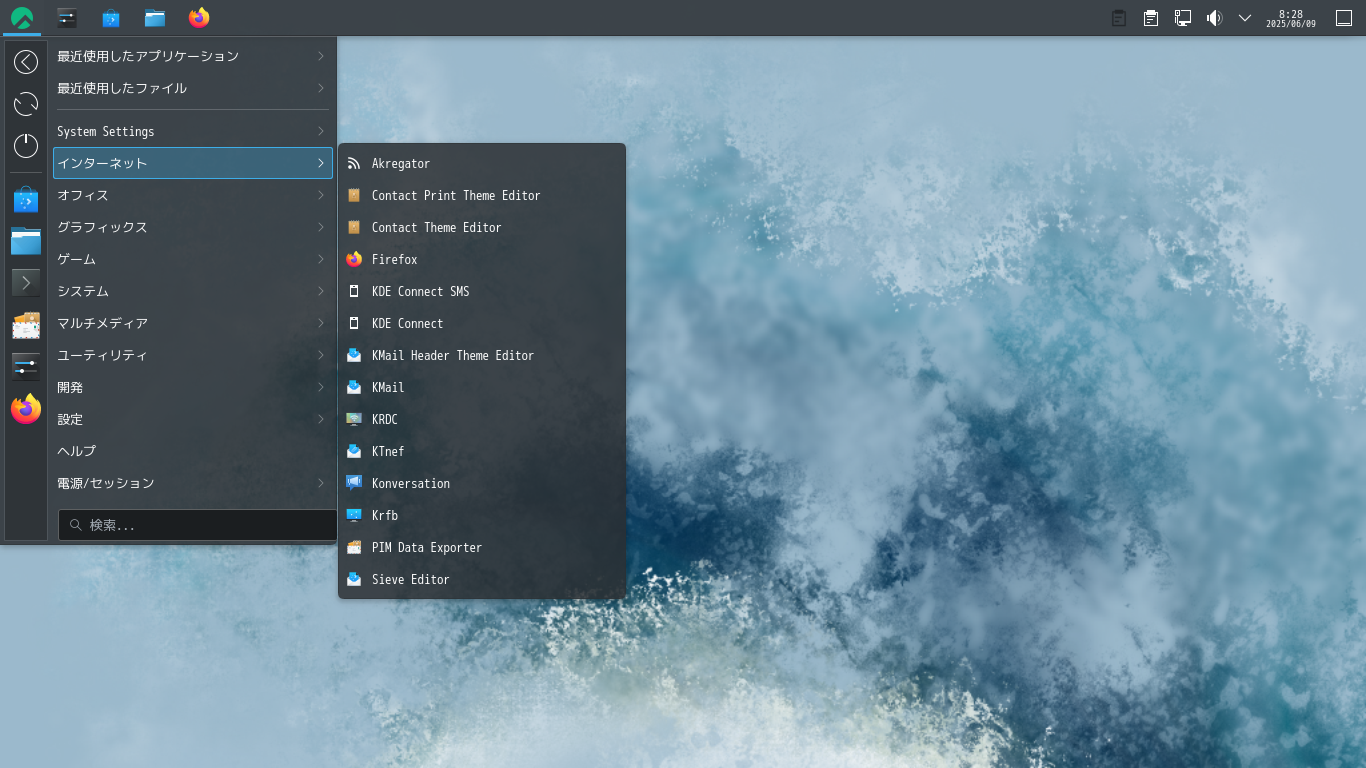Click the volume speaker icon in system tray
Image resolution: width=1366 pixels, height=768 pixels.
1214,18
